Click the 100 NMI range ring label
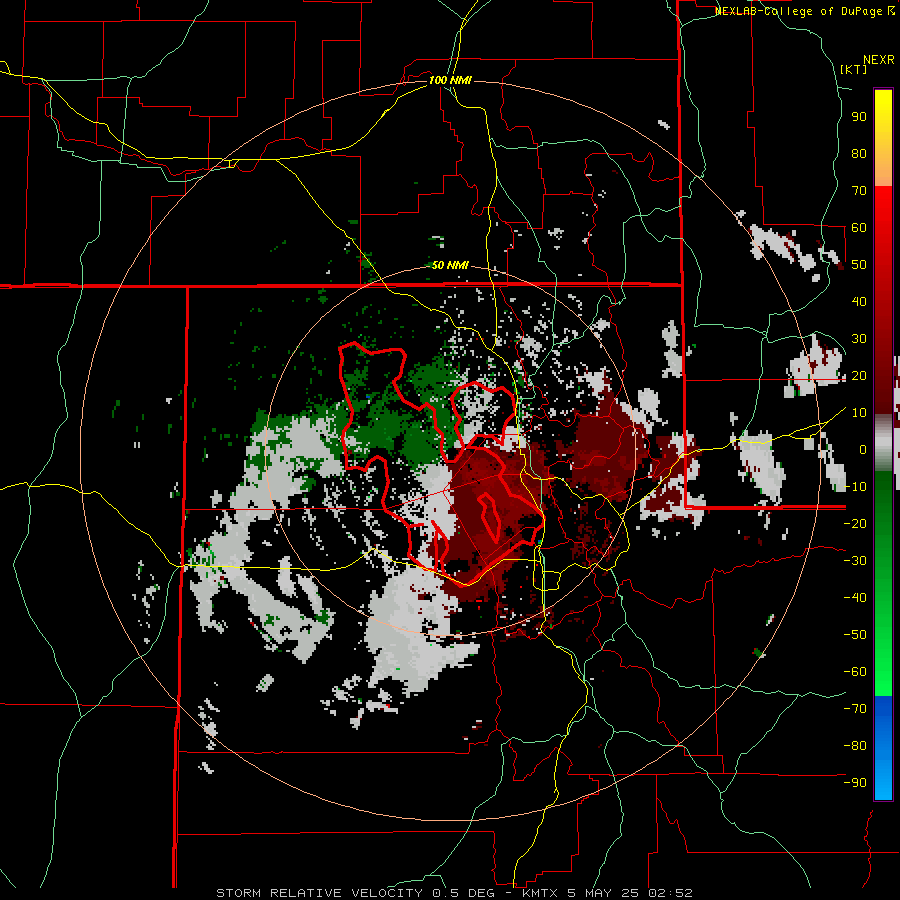 click(450, 80)
